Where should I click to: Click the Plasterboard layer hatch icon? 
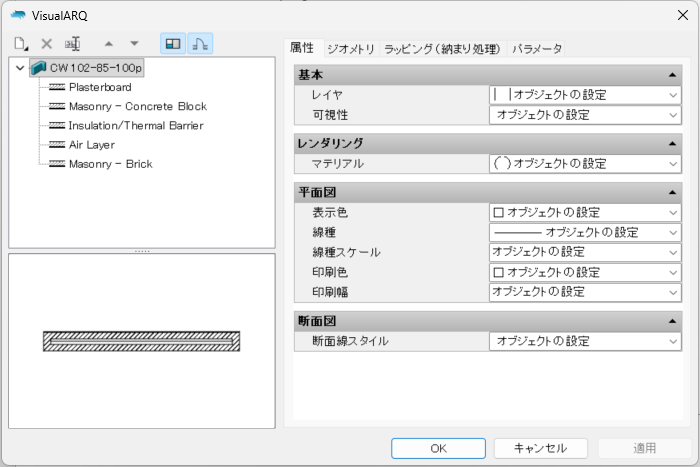[x=57, y=87]
